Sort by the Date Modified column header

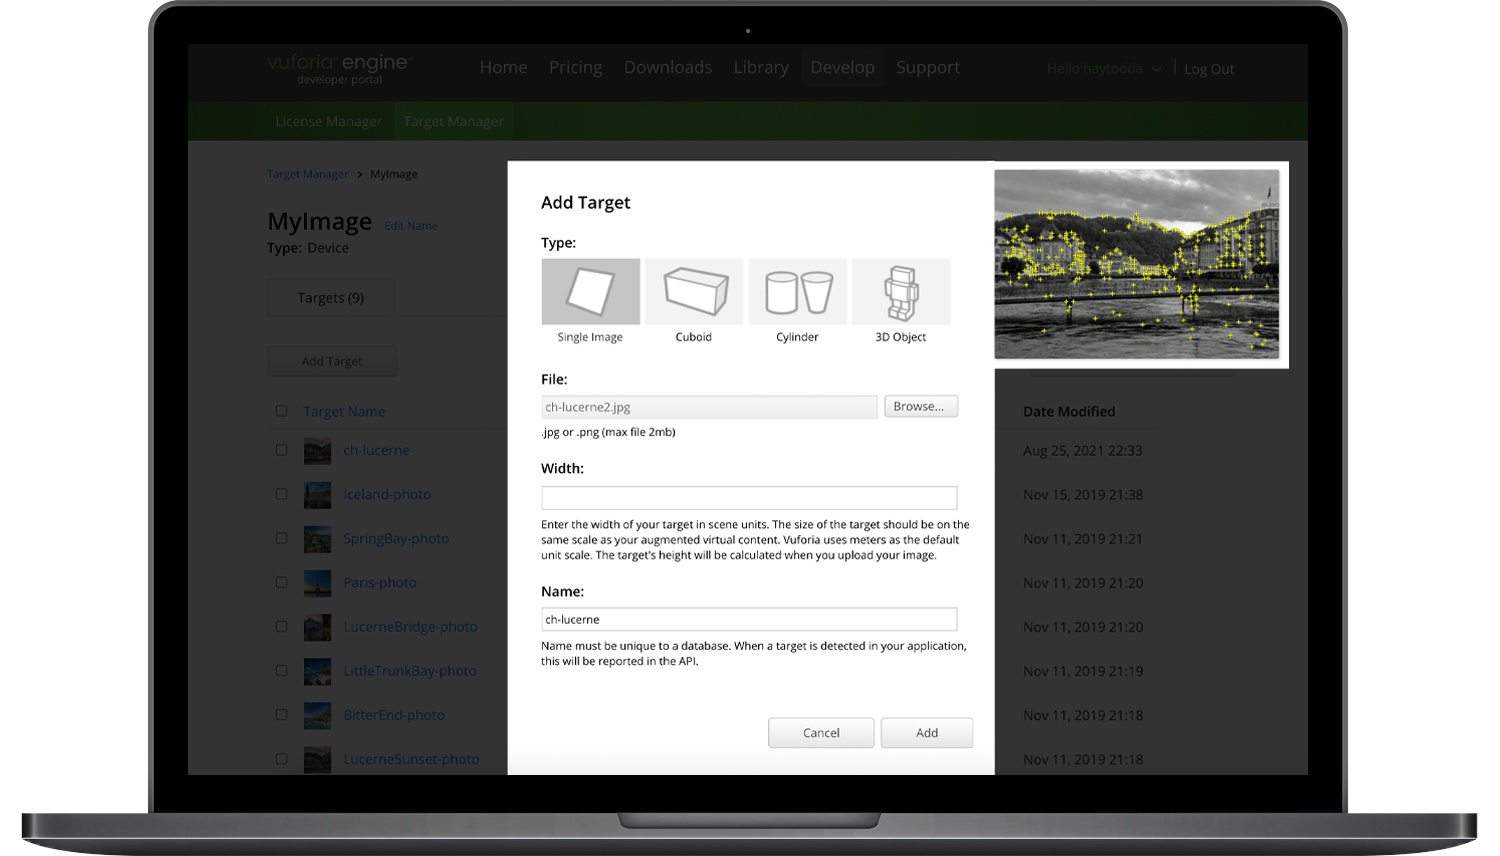[1069, 411]
